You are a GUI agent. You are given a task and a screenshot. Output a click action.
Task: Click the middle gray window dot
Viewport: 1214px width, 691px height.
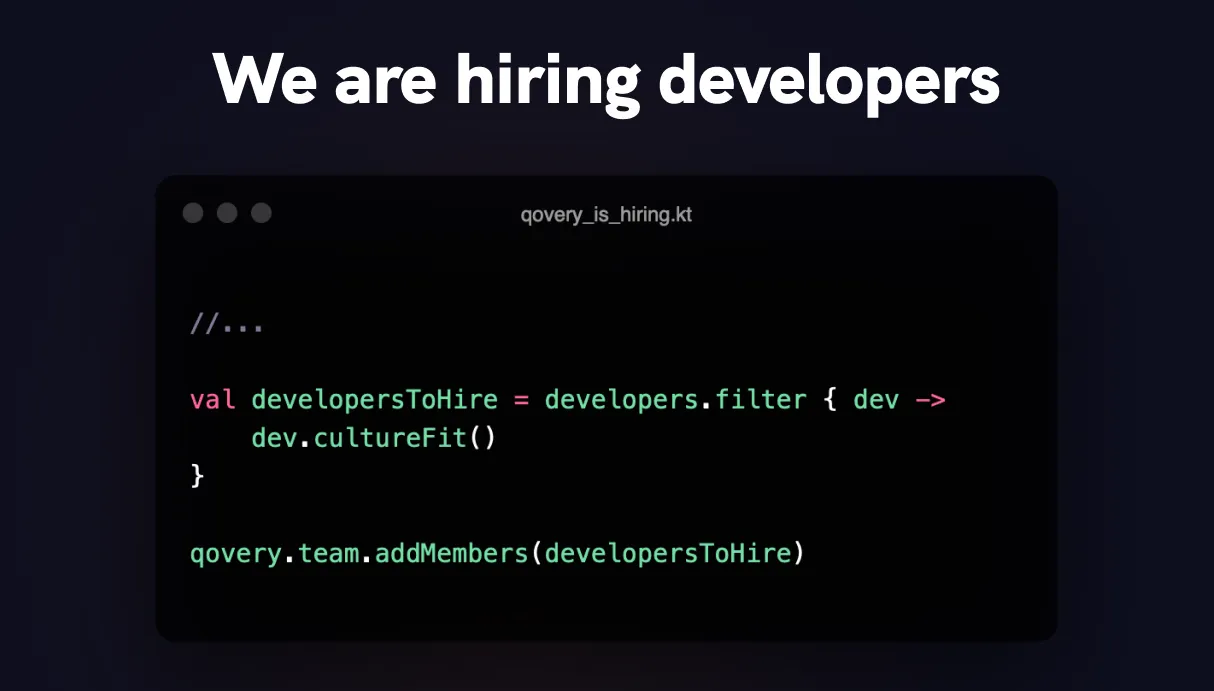pyautogui.click(x=227, y=213)
